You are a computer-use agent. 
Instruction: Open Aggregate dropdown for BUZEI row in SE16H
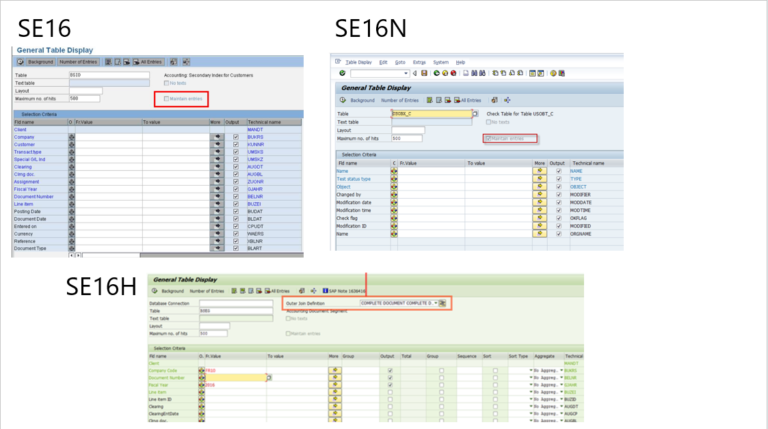click(x=561, y=392)
